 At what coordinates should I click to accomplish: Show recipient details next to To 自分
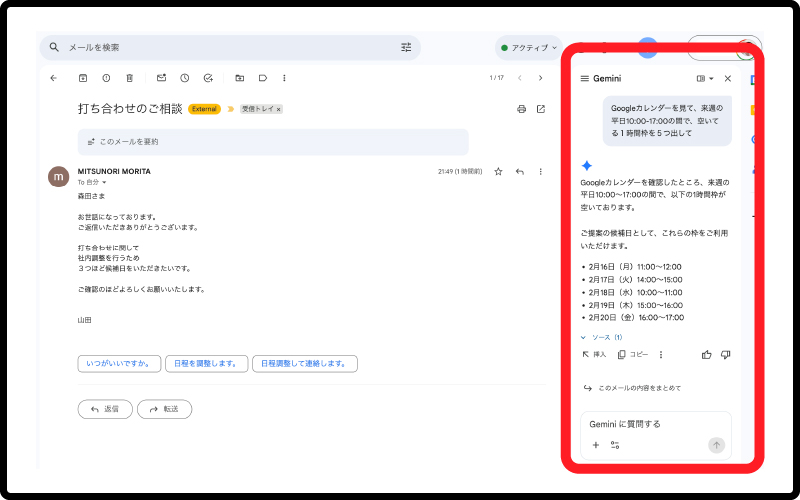coord(104,183)
